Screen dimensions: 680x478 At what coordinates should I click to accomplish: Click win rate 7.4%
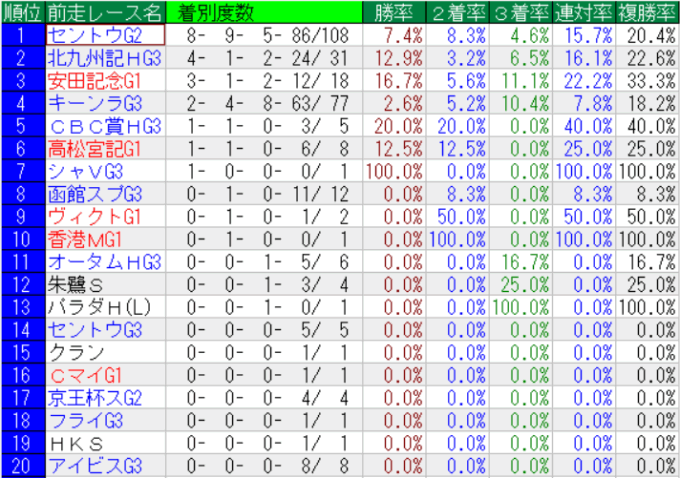pyautogui.click(x=403, y=35)
